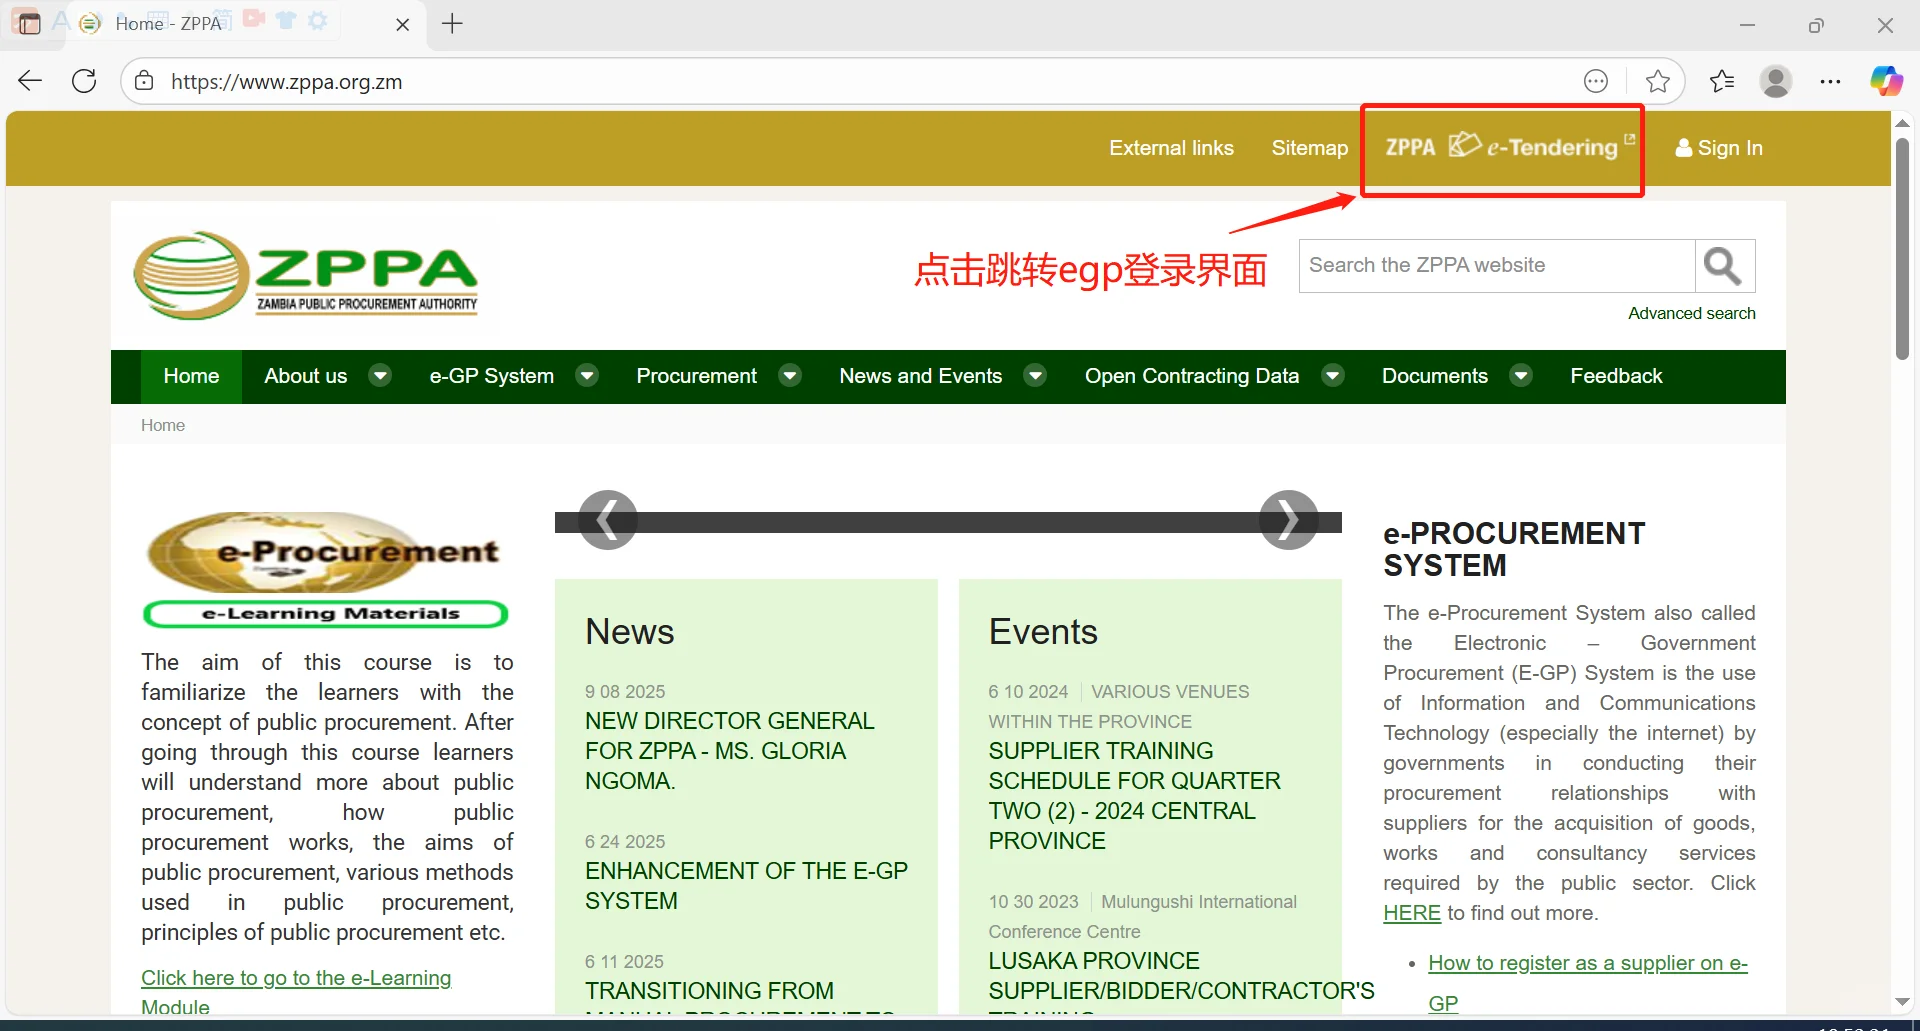1920x1031 pixels.
Task: Close the Home - ZPPA tab
Action: coord(403,24)
